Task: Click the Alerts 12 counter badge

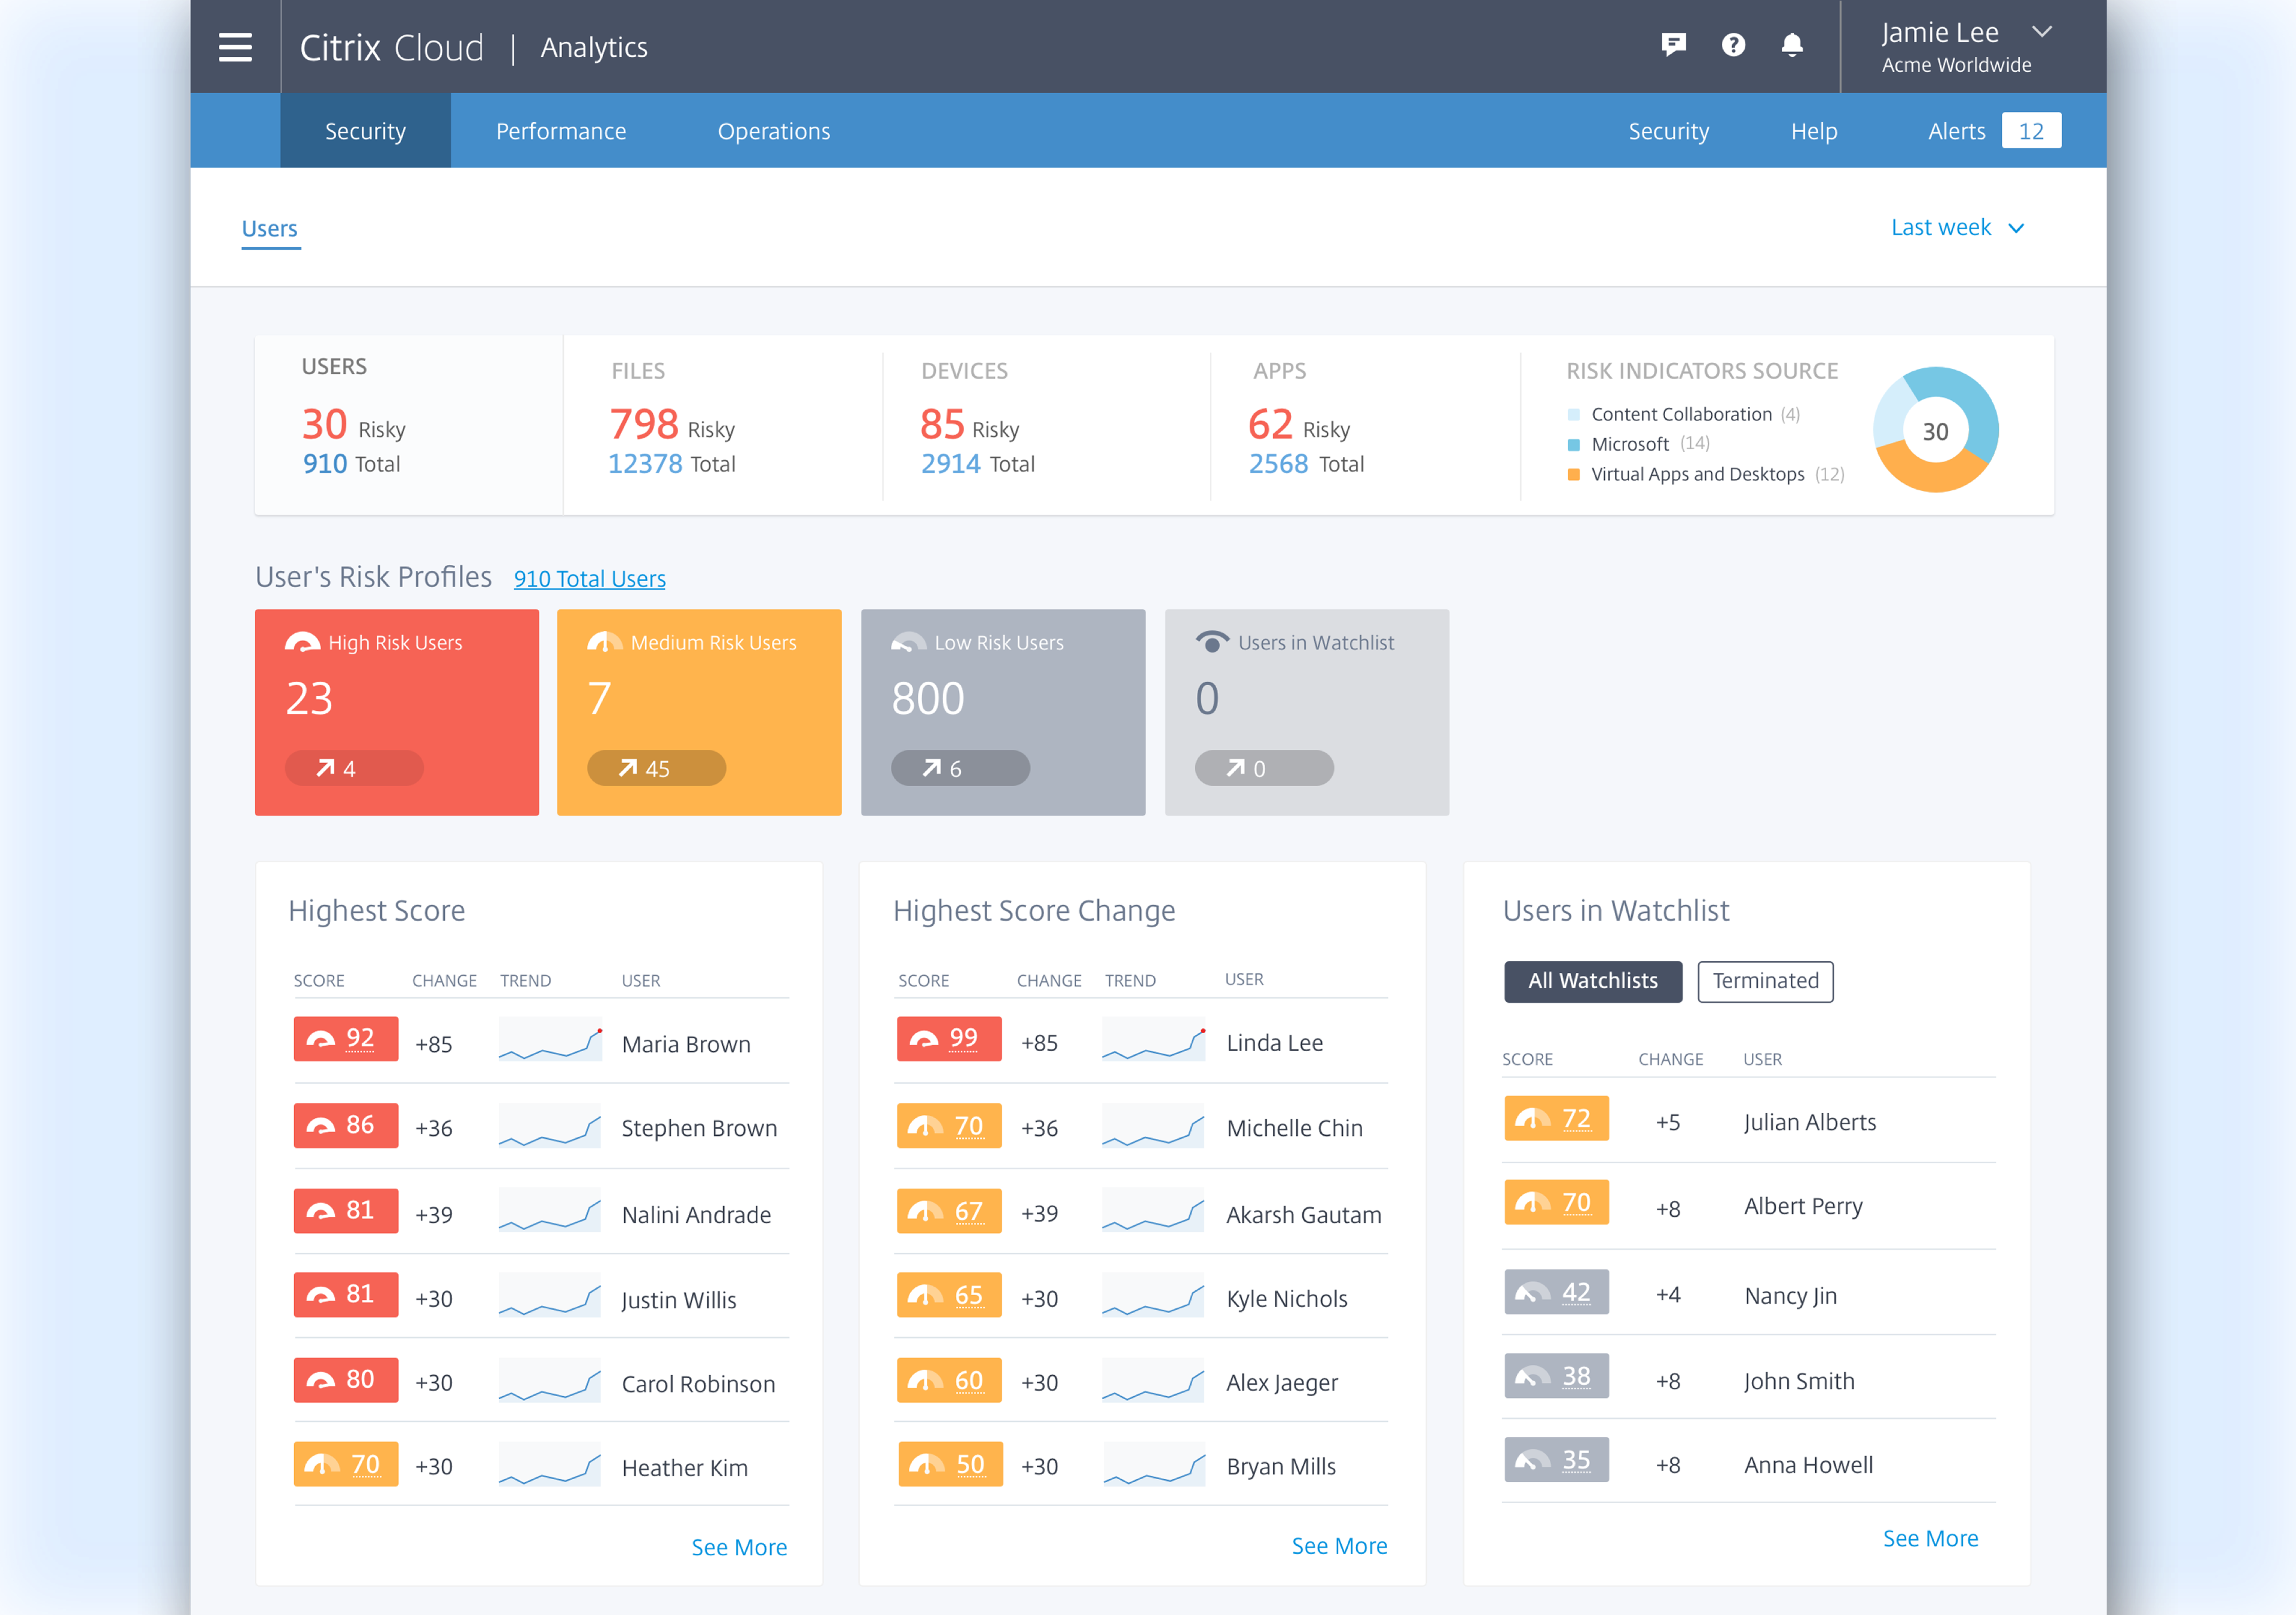Action: [2030, 131]
